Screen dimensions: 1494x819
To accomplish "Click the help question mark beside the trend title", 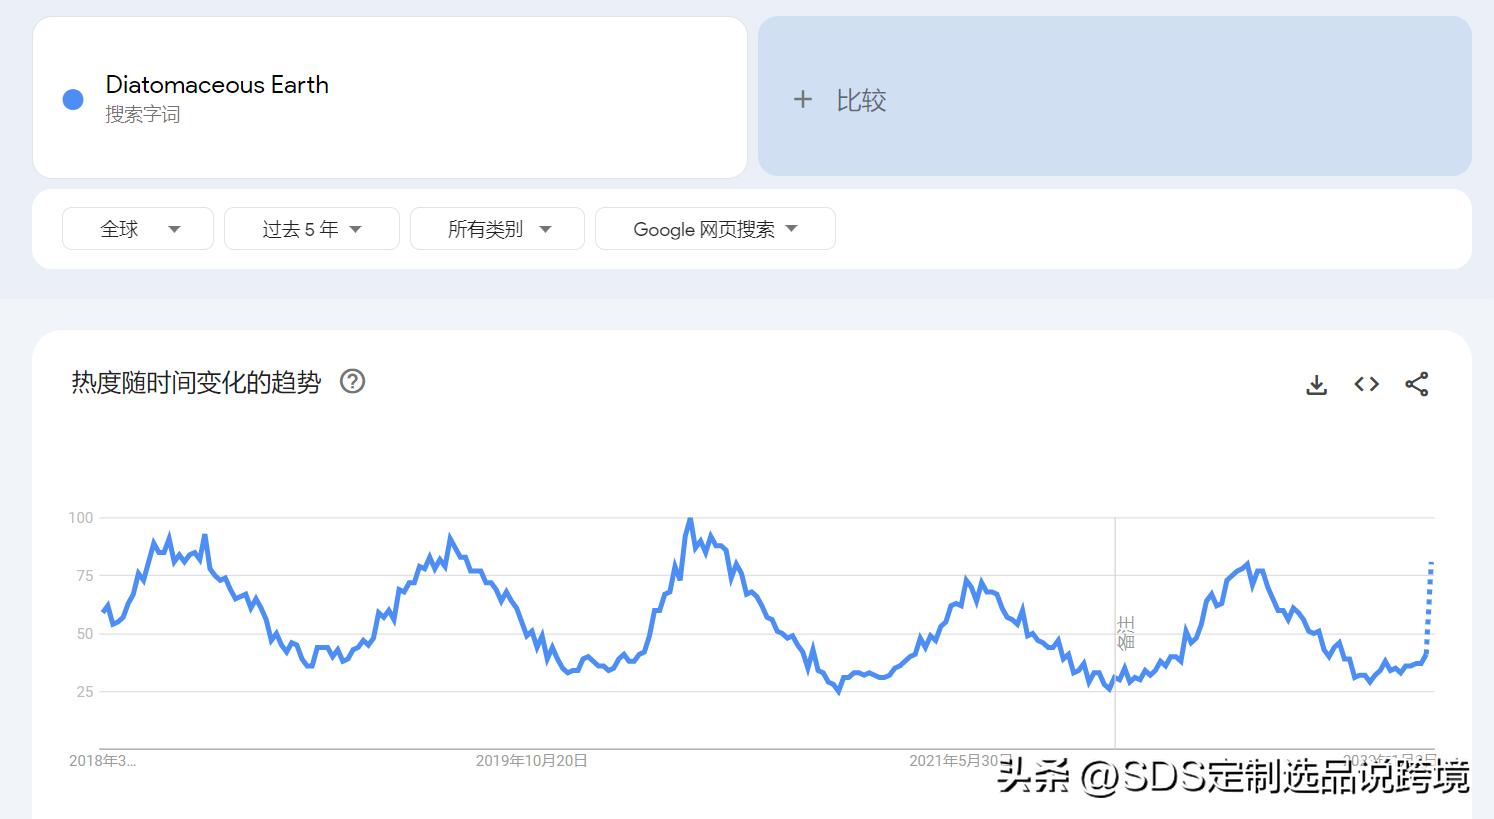I will 352,382.
